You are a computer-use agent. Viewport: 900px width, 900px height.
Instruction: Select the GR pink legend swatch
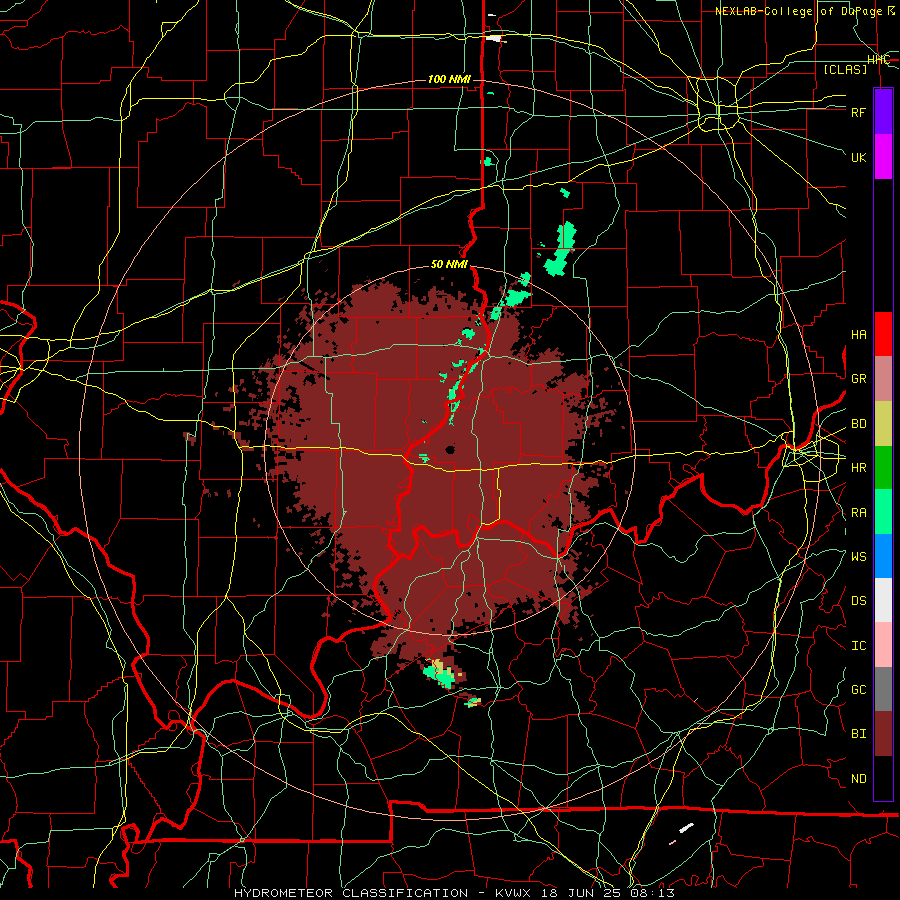[x=883, y=379]
